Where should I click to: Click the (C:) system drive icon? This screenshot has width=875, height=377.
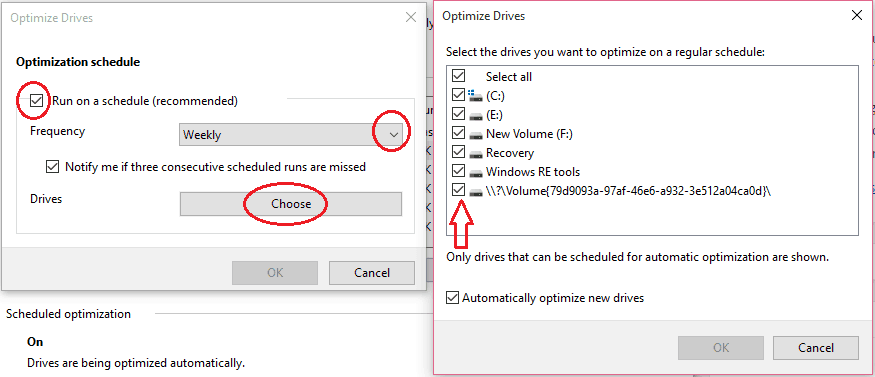point(475,96)
